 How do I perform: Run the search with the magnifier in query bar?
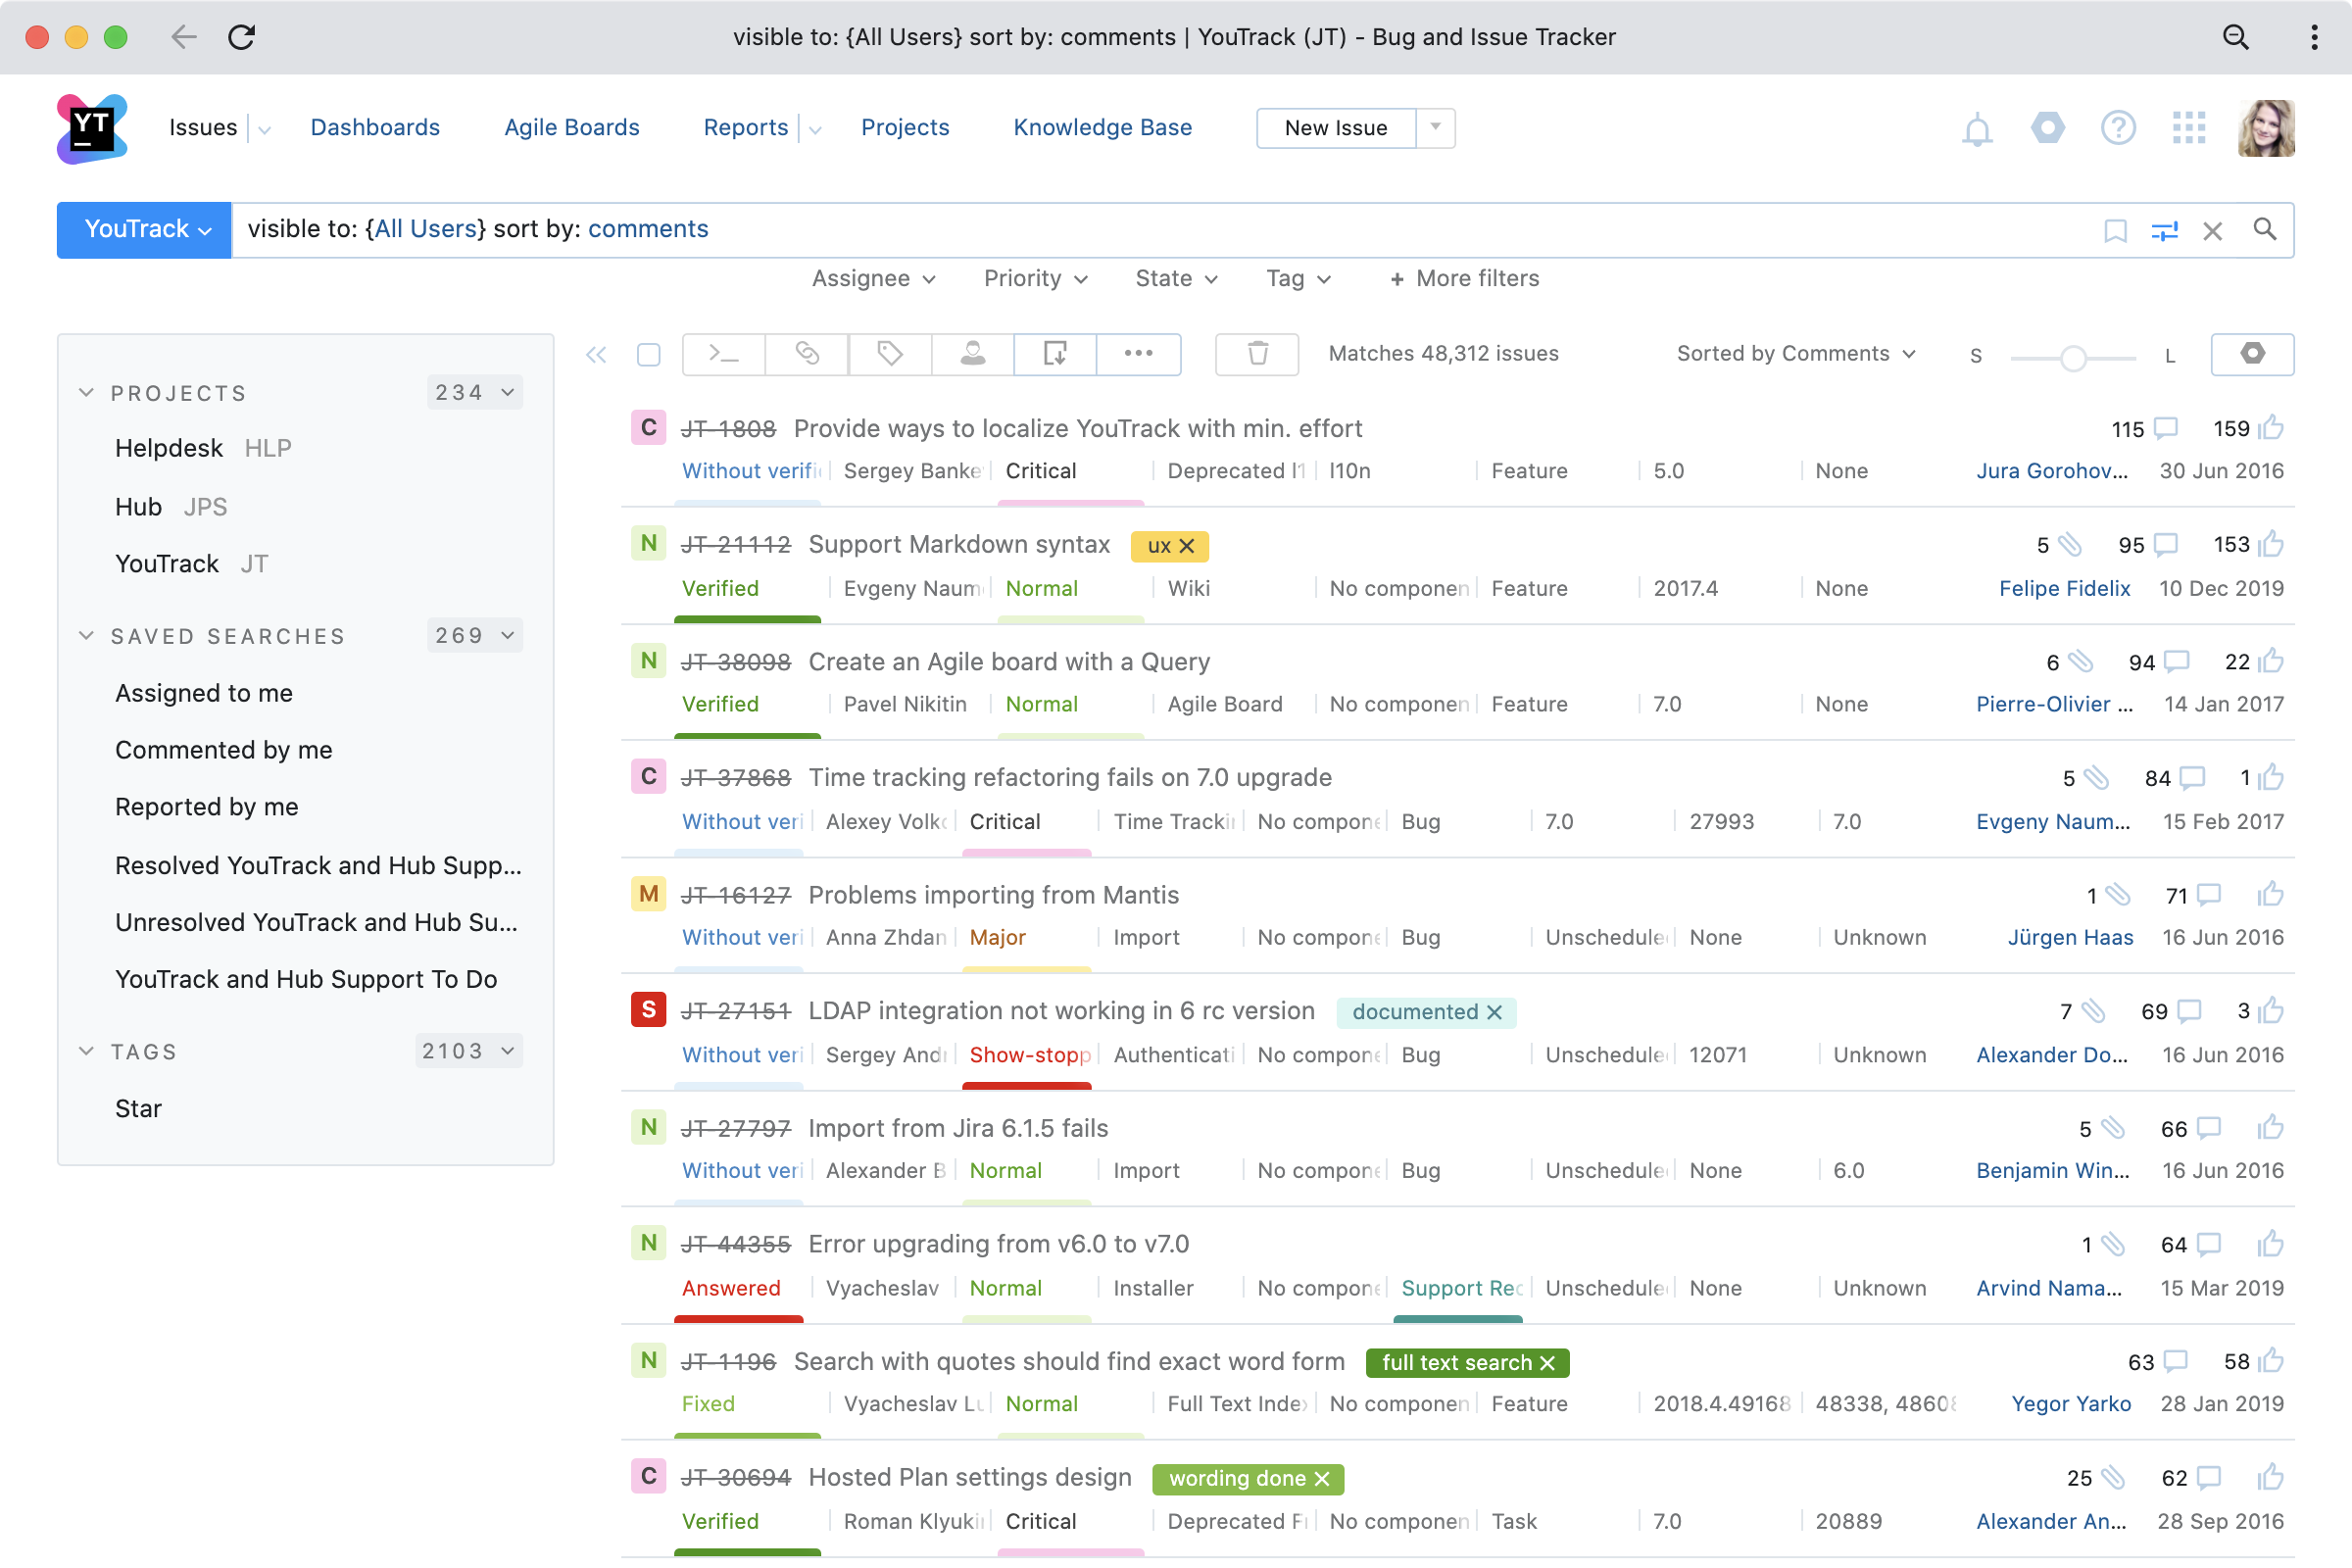[2264, 229]
